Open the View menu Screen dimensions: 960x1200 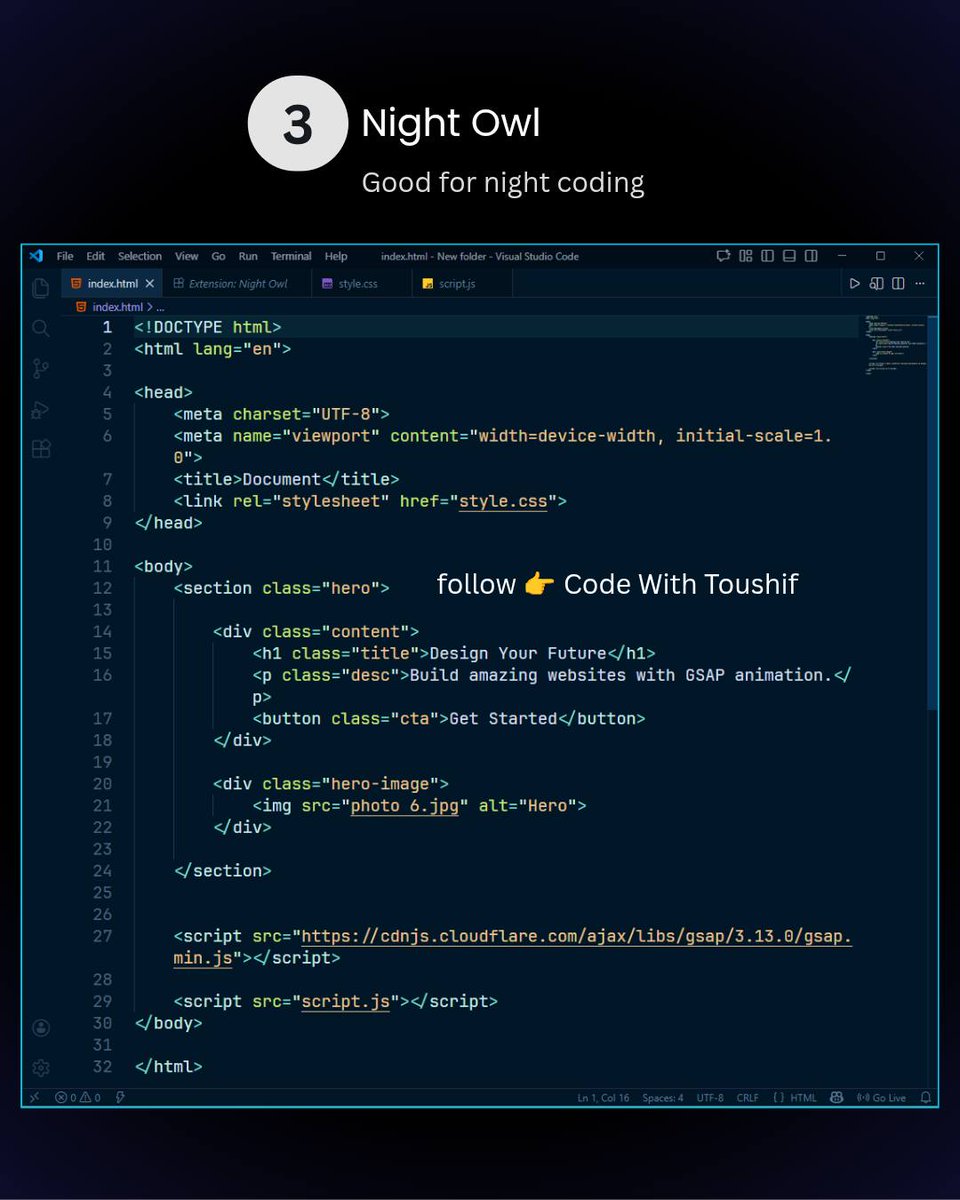186,256
